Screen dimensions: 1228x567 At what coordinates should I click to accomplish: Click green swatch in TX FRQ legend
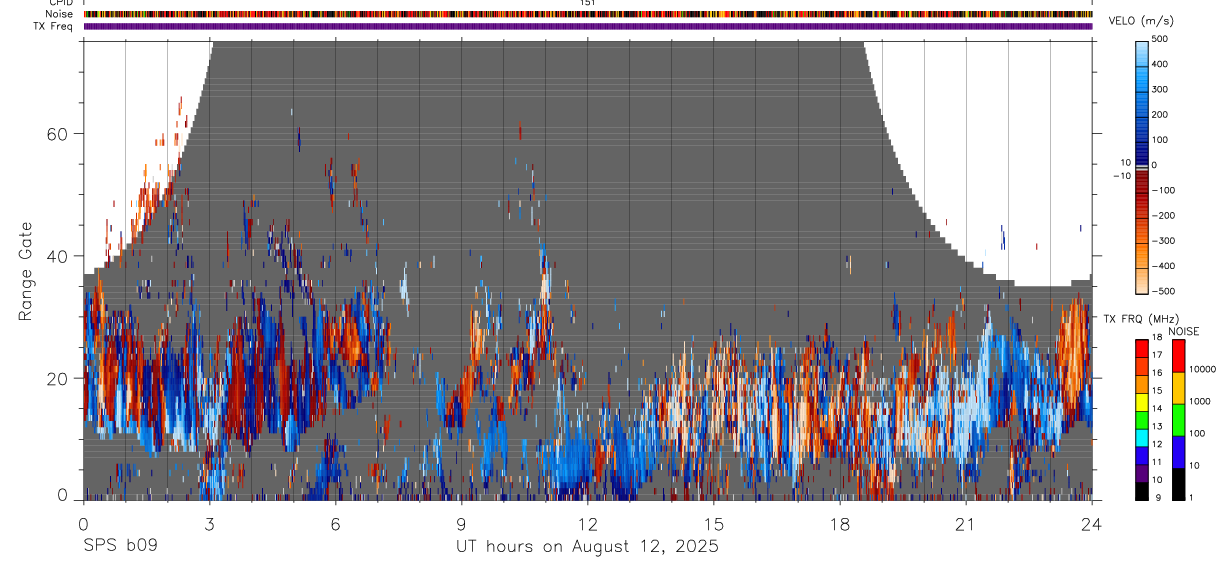(x=1142, y=420)
